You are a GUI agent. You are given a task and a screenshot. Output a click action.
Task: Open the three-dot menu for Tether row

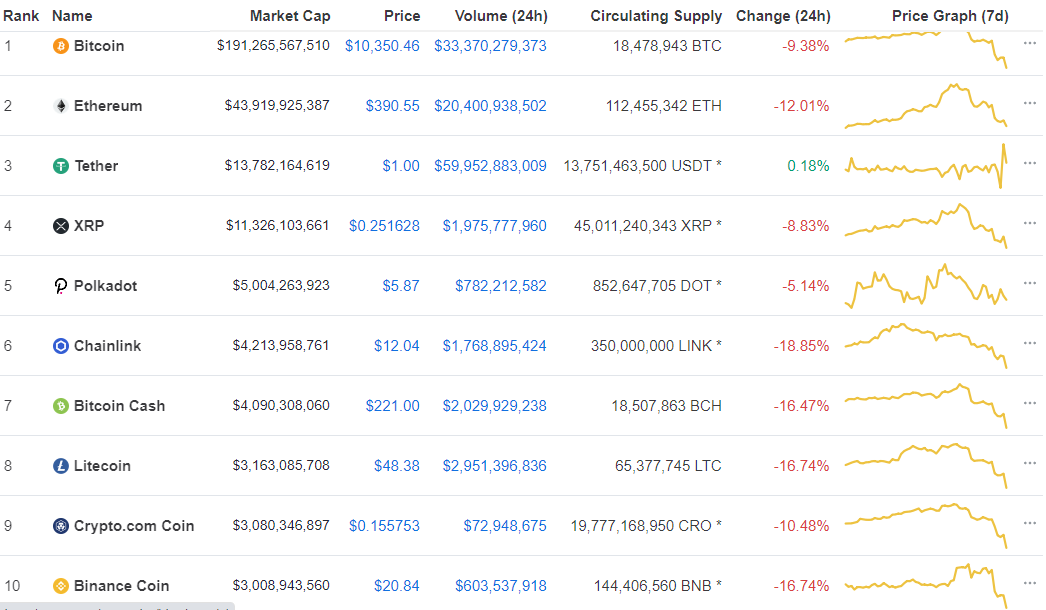1029,164
